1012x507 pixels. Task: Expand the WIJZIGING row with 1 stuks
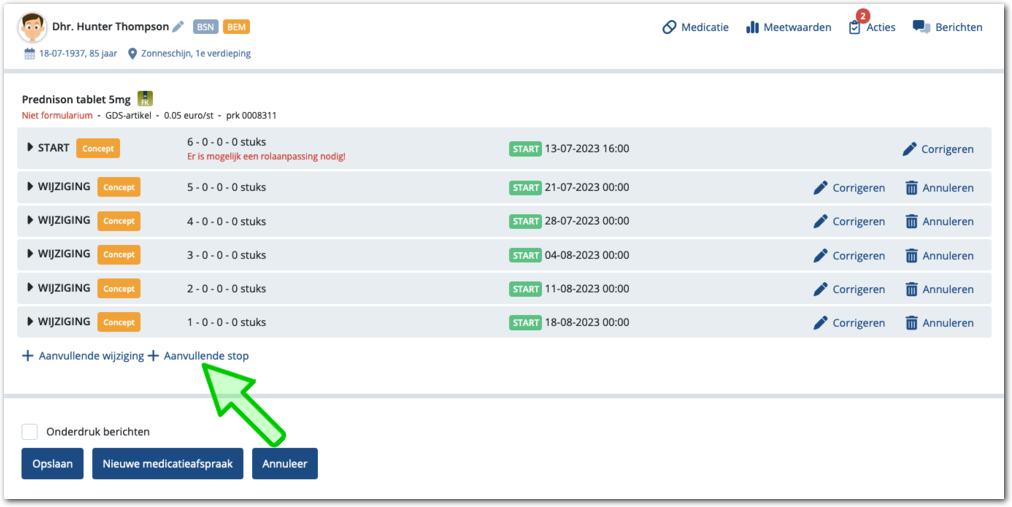(29, 322)
